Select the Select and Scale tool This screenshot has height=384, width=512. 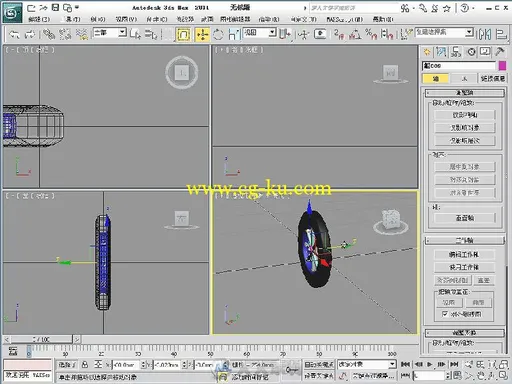tap(234, 34)
